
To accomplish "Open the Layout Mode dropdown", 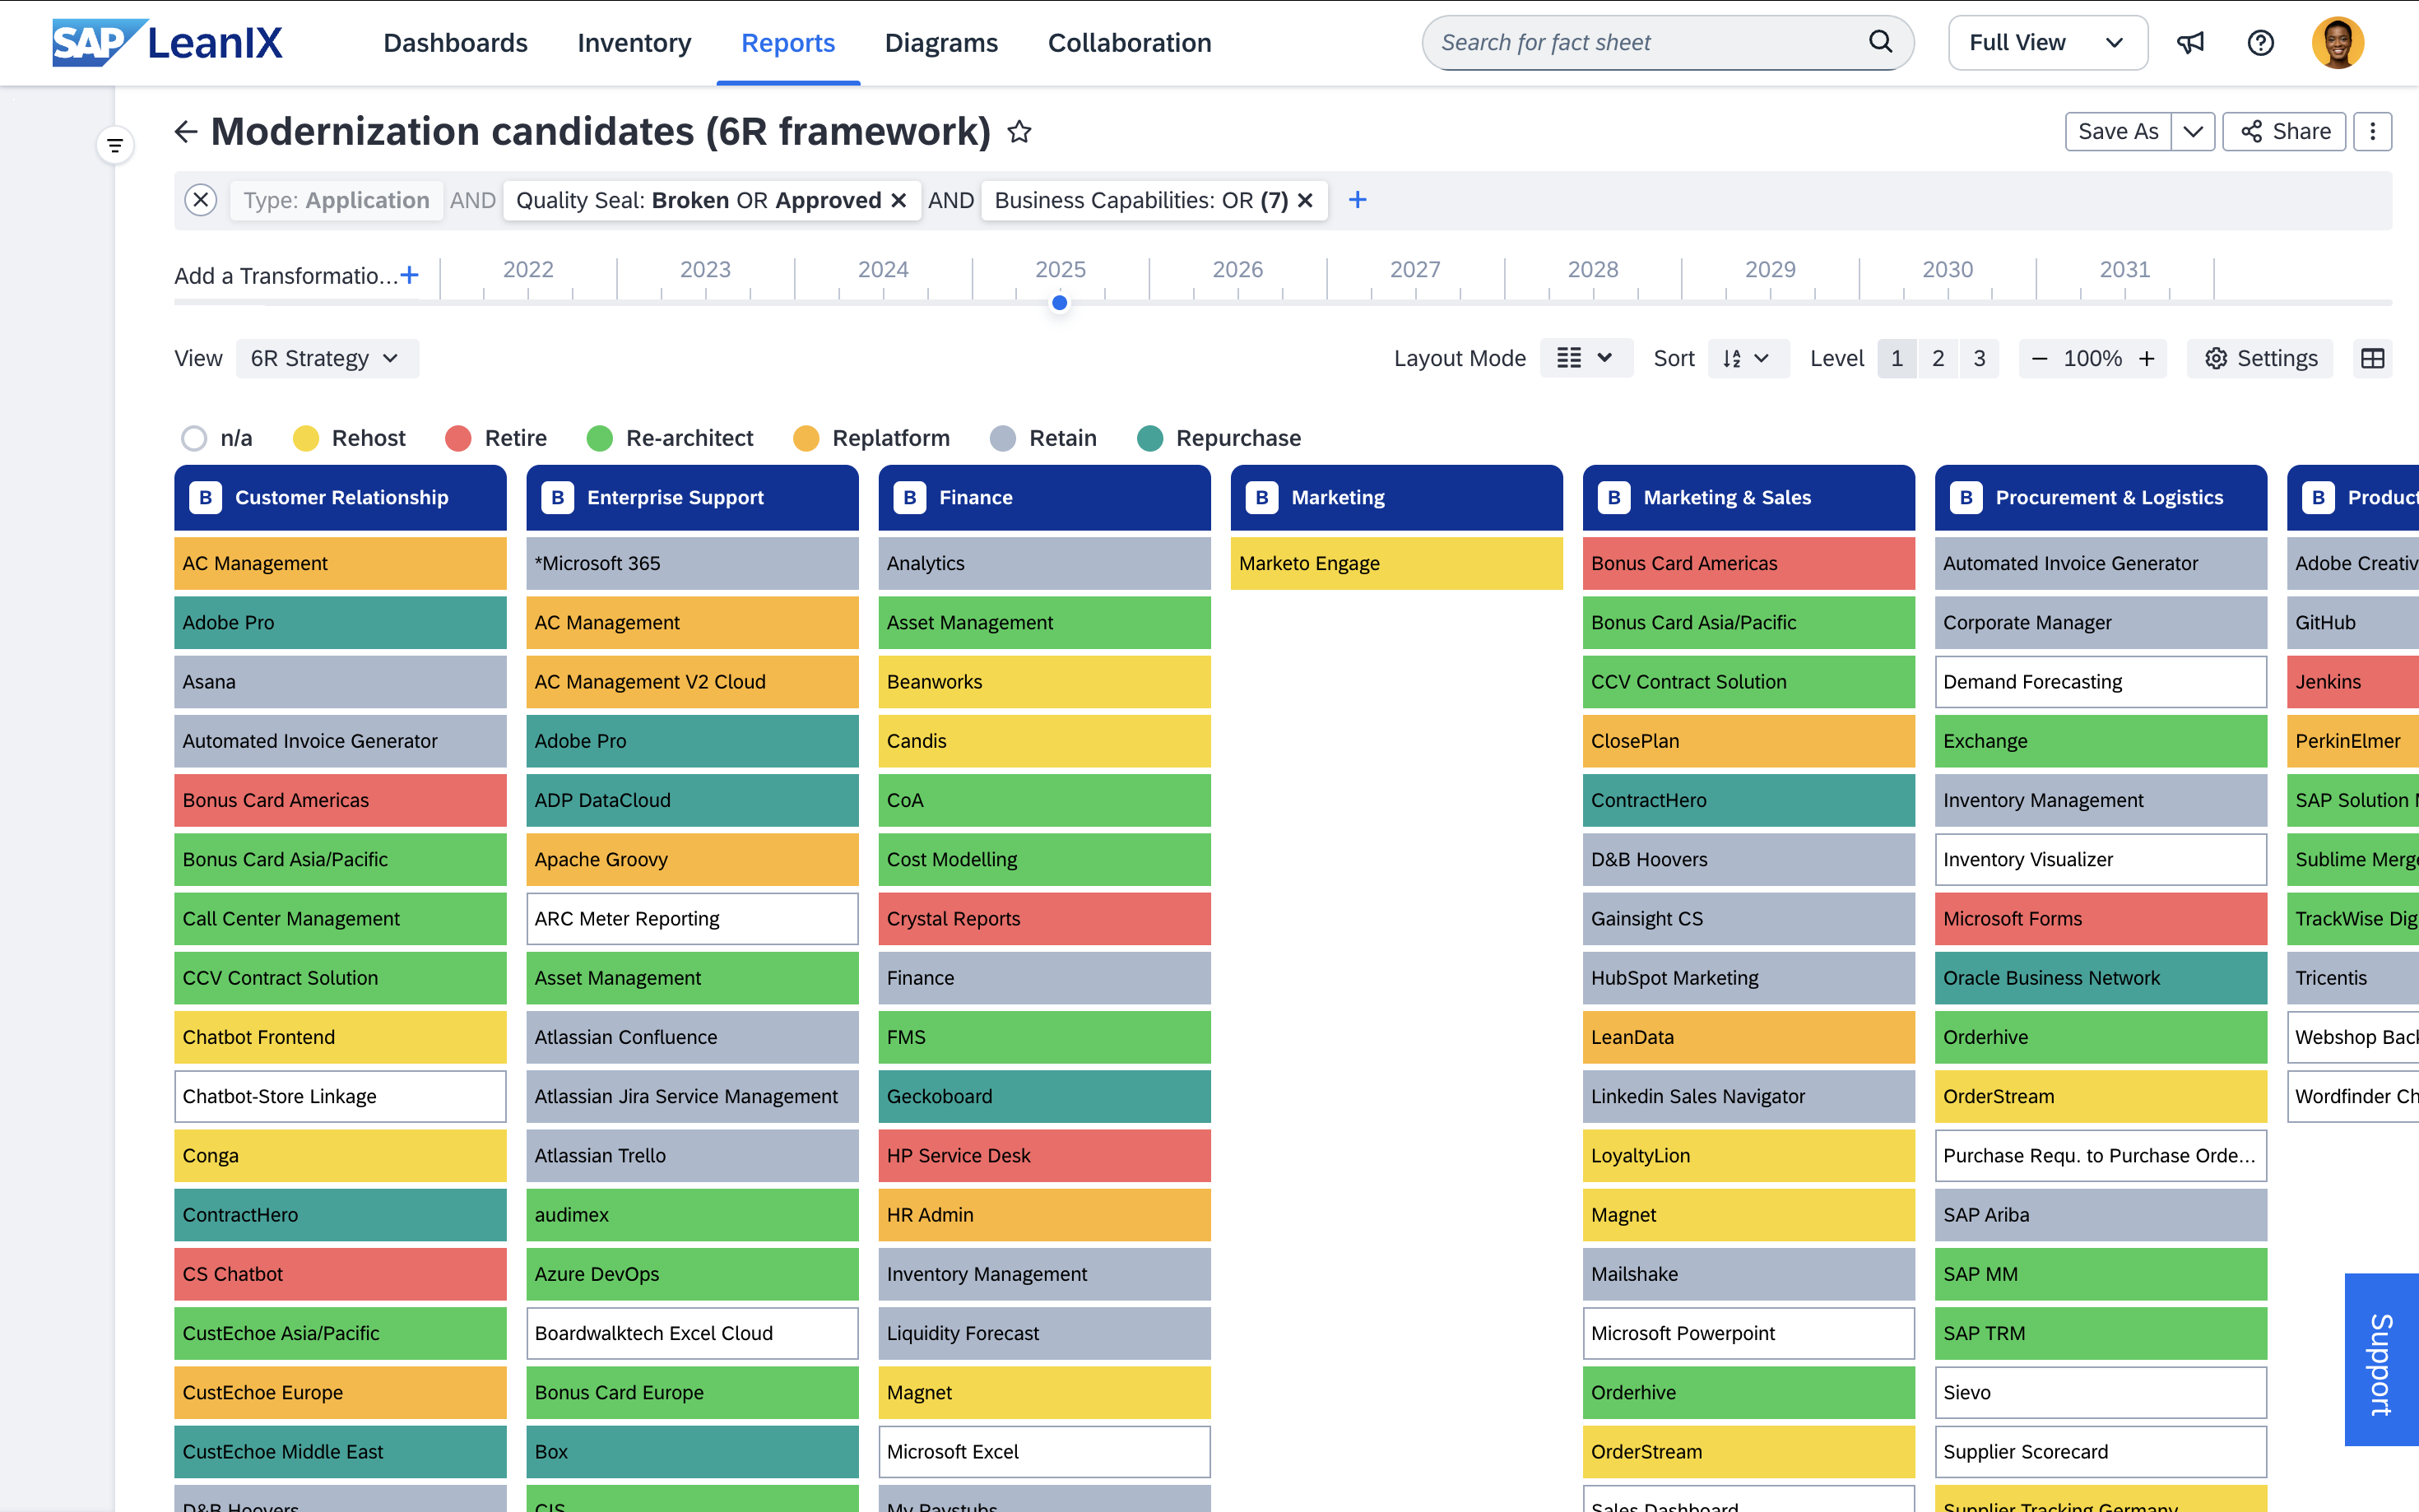I will point(1585,358).
